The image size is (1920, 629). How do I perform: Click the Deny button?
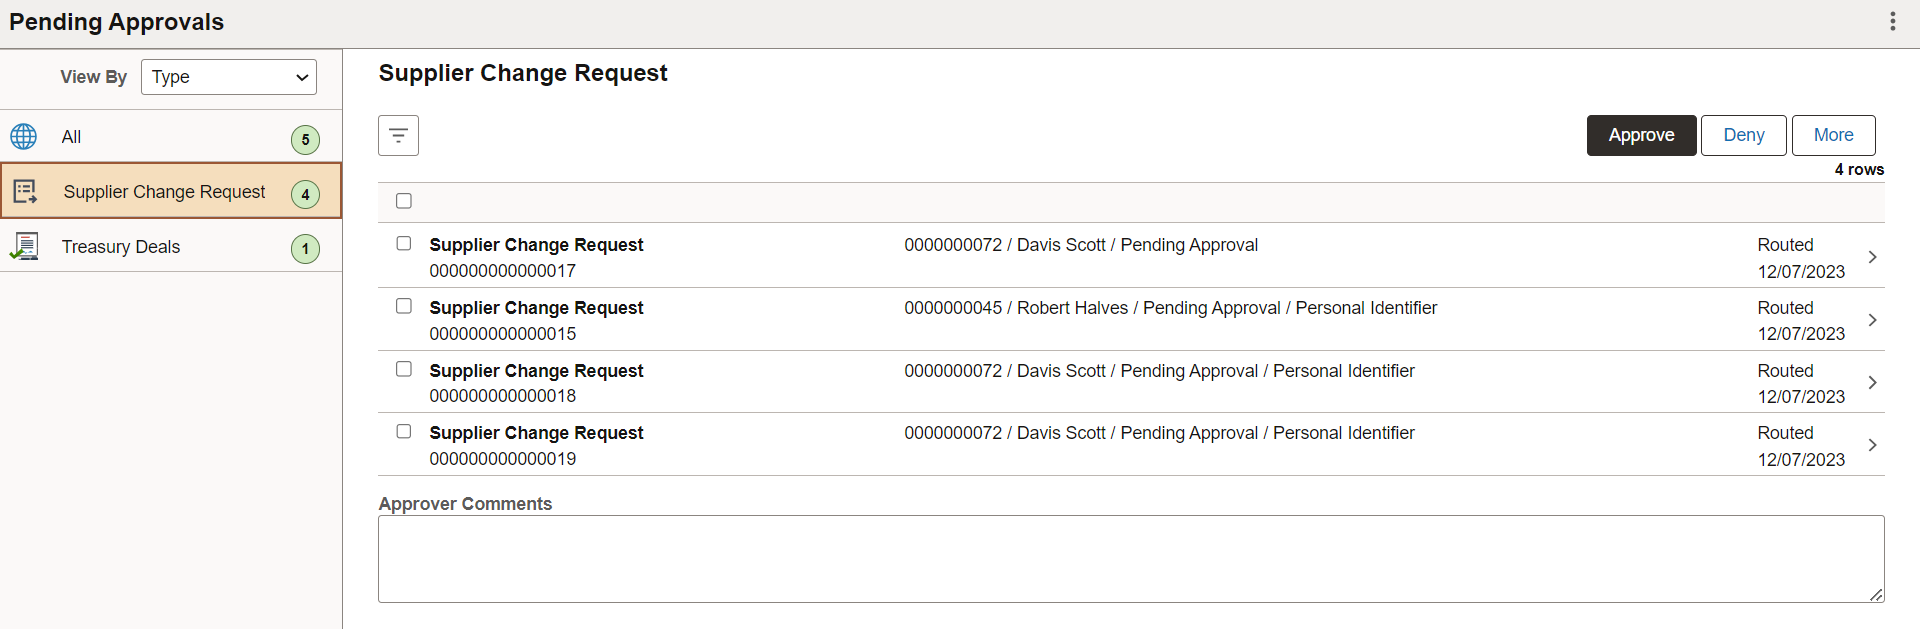coord(1743,134)
